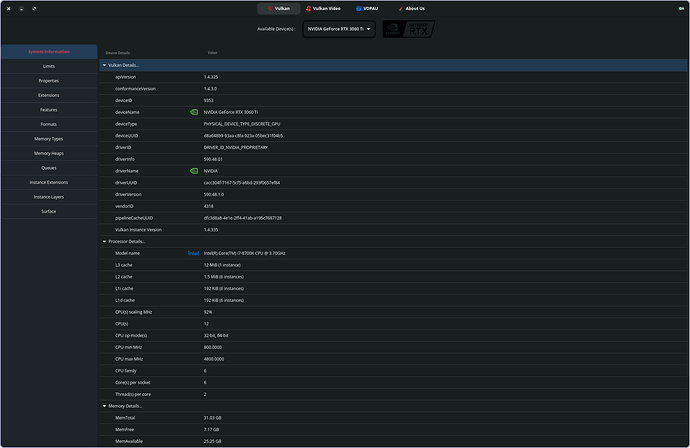
Task: Click the Intel Core i7-8700K model value
Action: point(244,253)
